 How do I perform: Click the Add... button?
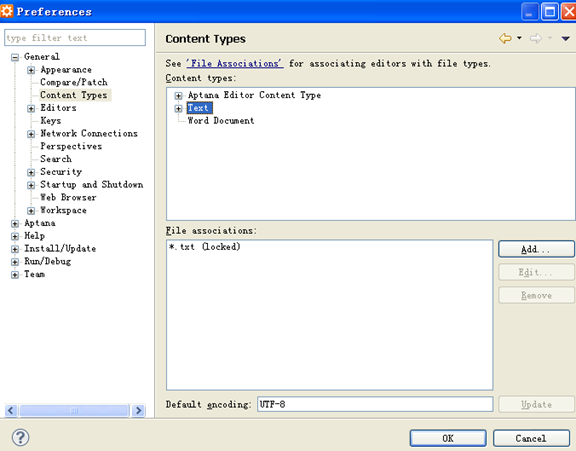coord(536,249)
